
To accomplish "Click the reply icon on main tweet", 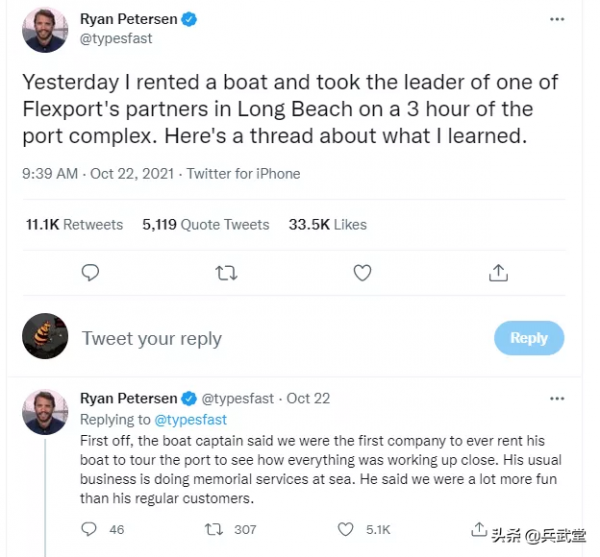I will coord(90,272).
